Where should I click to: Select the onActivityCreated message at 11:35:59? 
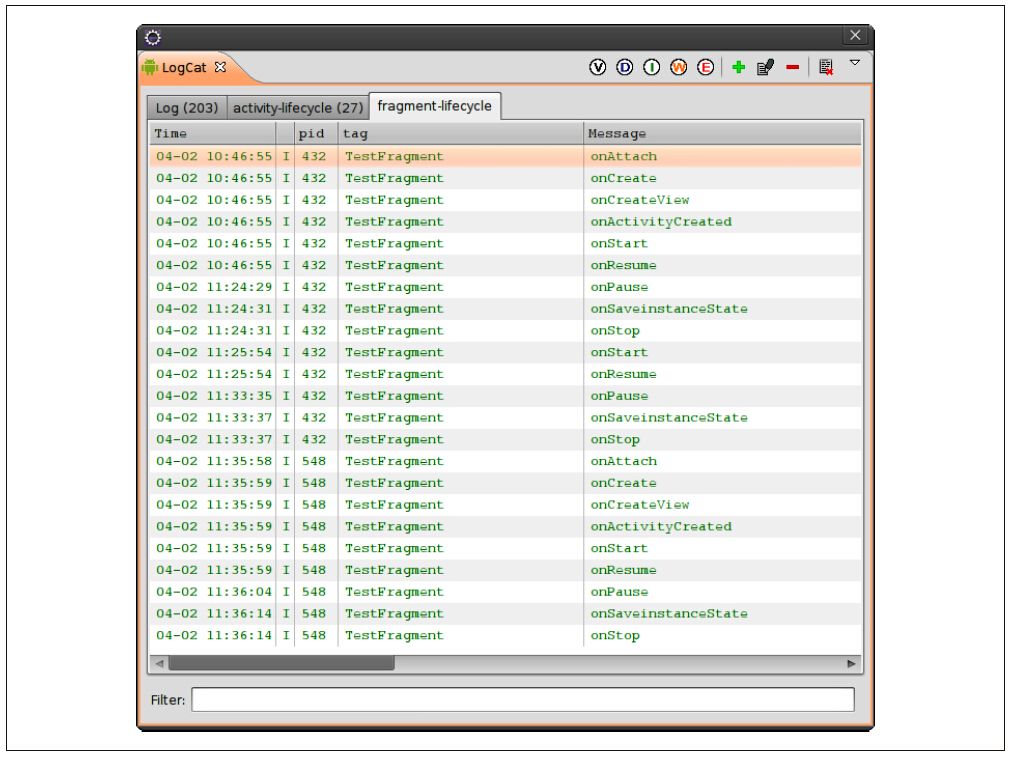pos(661,526)
